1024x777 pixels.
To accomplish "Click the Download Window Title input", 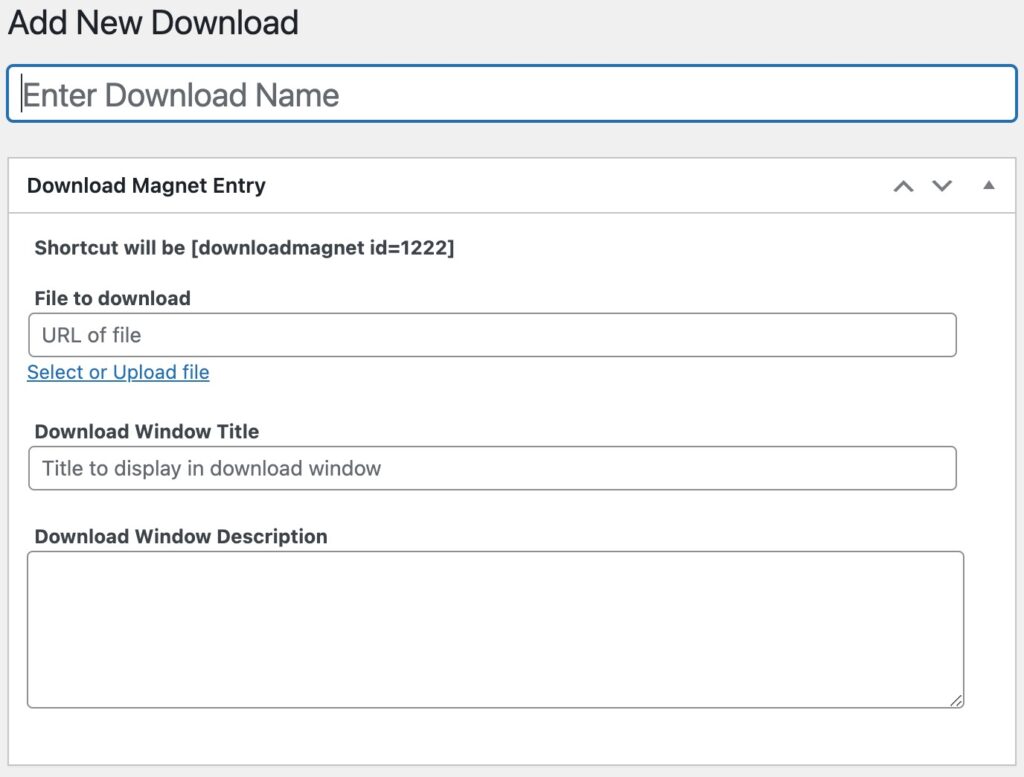I will (492, 468).
